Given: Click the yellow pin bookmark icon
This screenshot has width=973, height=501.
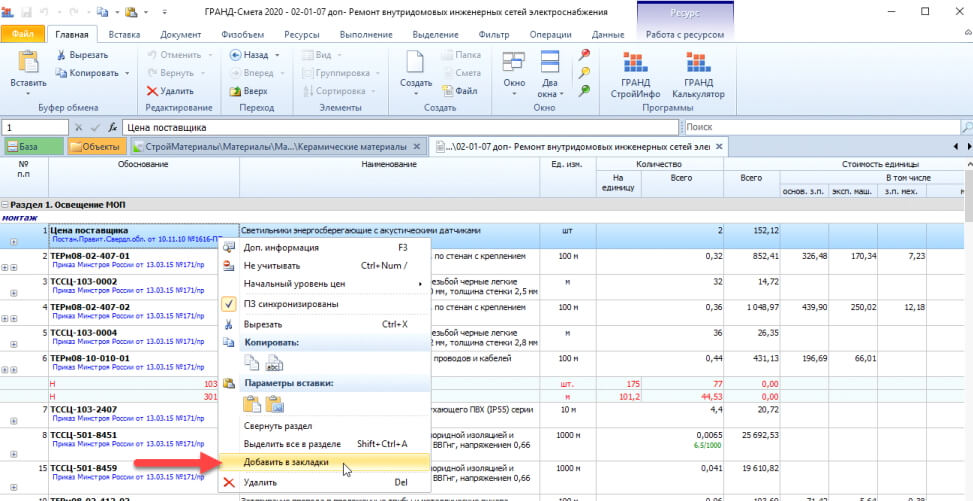Looking at the screenshot, I should coord(583,73).
